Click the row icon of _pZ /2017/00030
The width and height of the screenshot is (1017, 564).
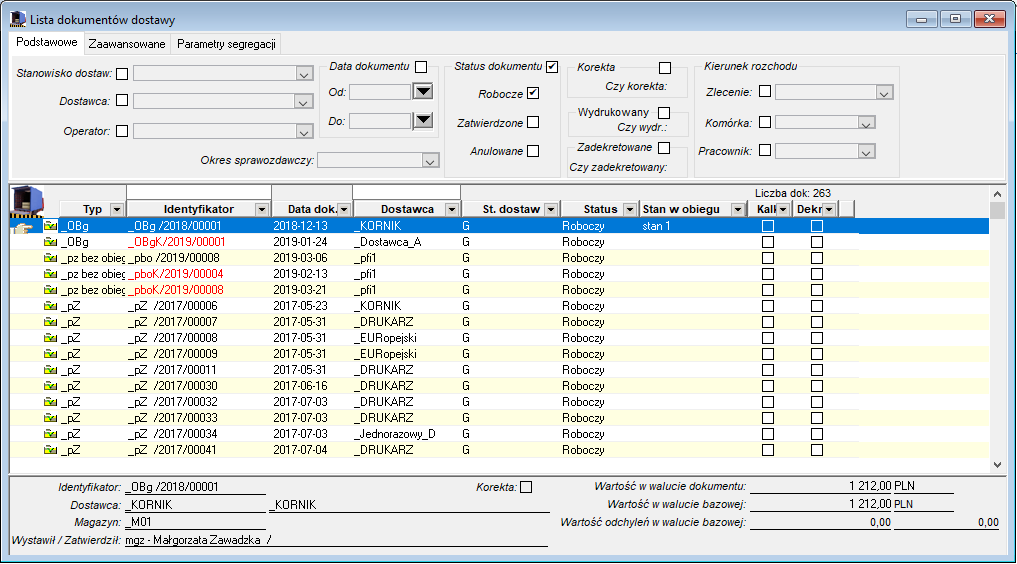click(50, 386)
